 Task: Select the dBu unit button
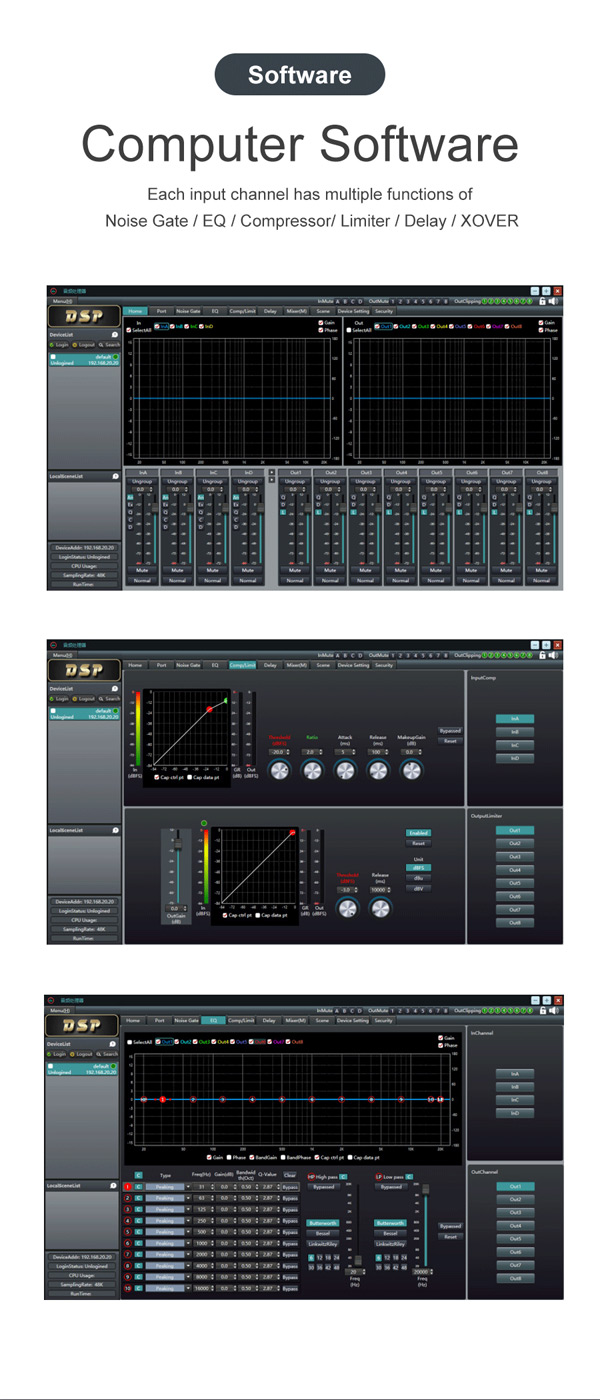pos(418,877)
